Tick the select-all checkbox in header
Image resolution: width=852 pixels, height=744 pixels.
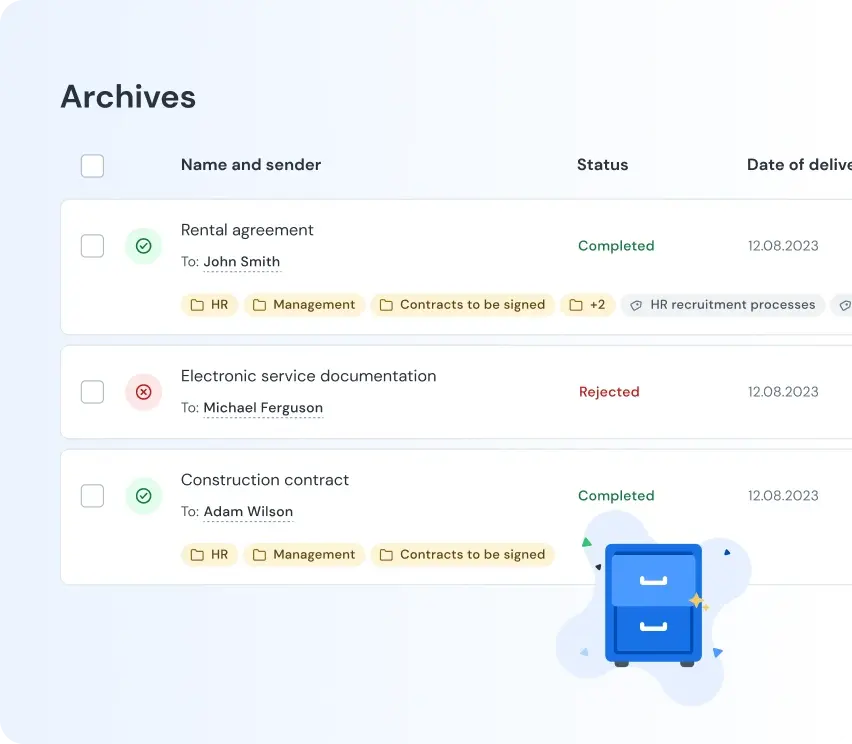tap(92, 166)
